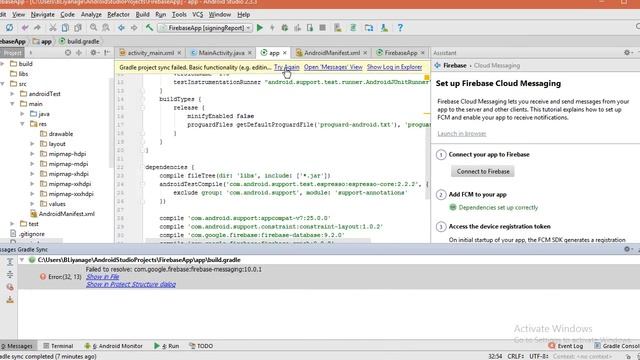Expand the java folder in tree
Image resolution: width=640 pixels, height=360 pixels.
(22, 114)
